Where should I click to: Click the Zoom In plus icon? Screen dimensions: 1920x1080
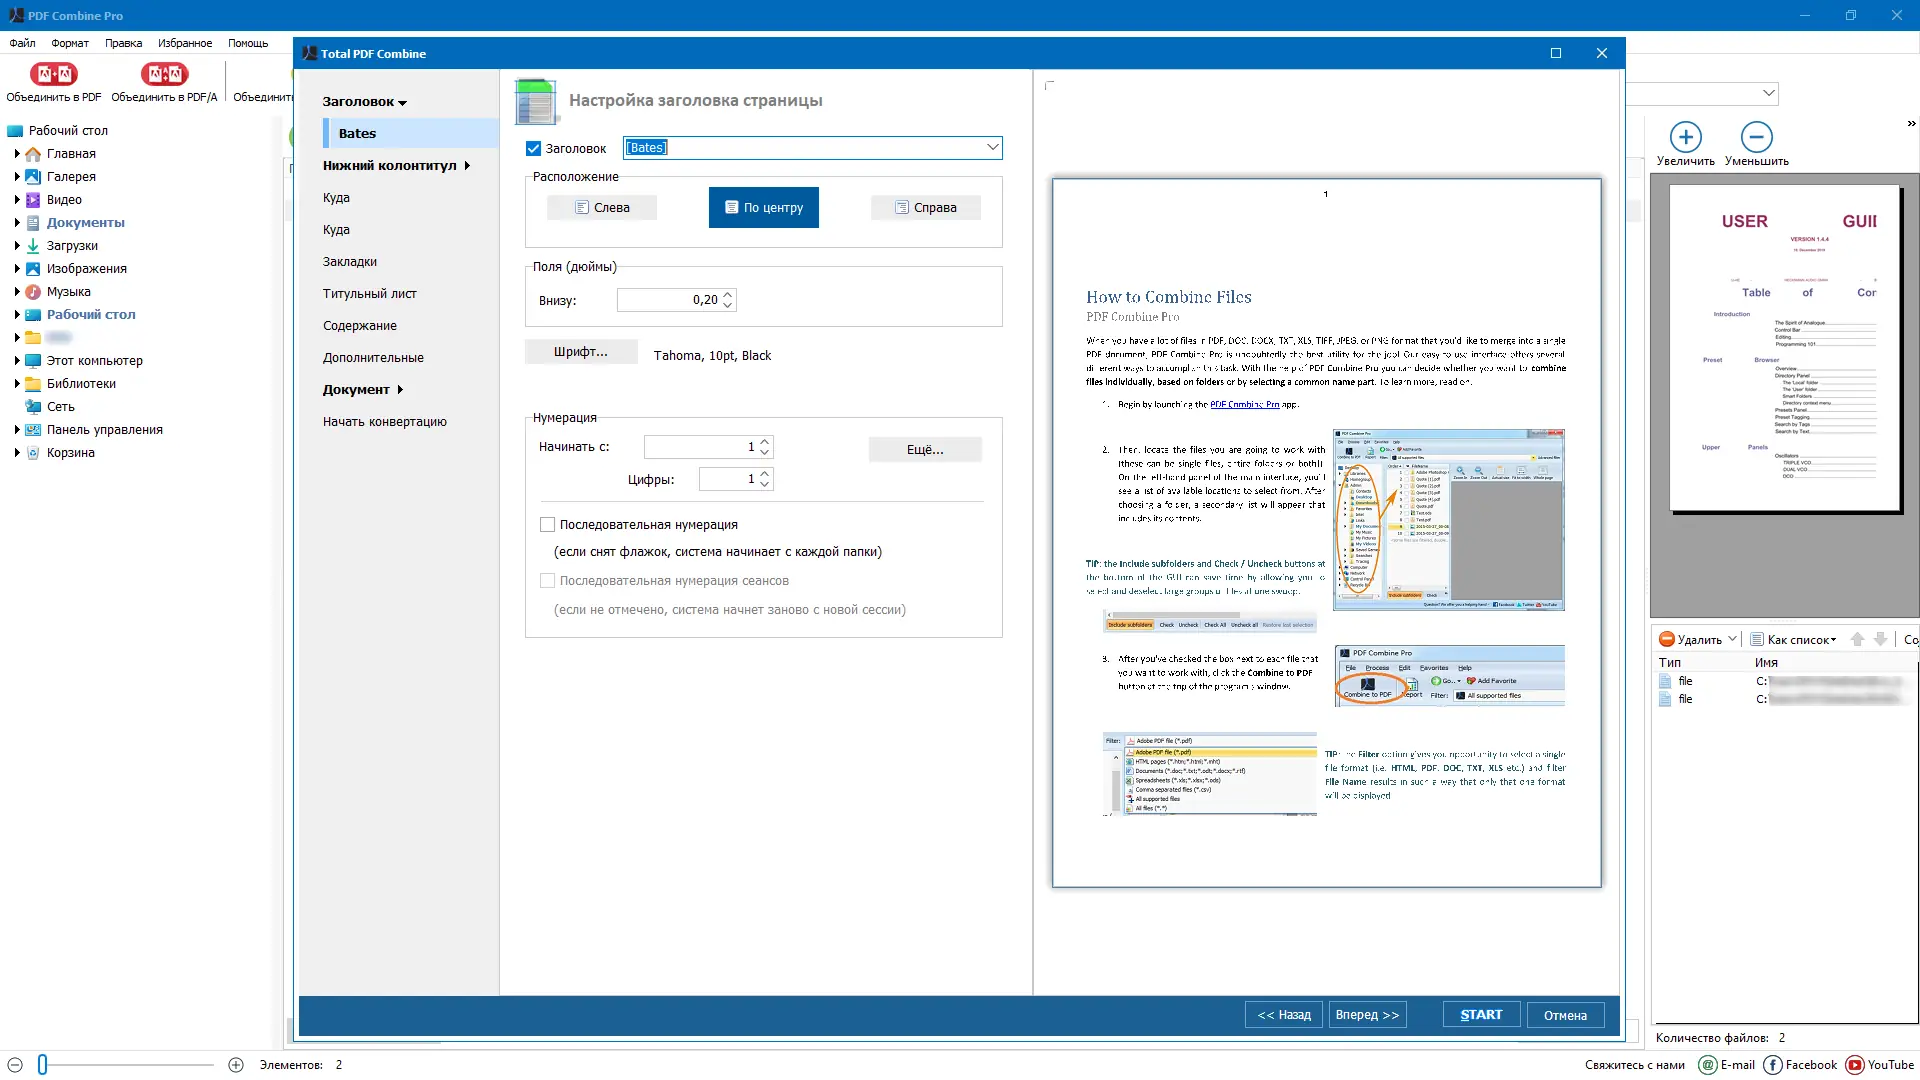[x=1685, y=137]
